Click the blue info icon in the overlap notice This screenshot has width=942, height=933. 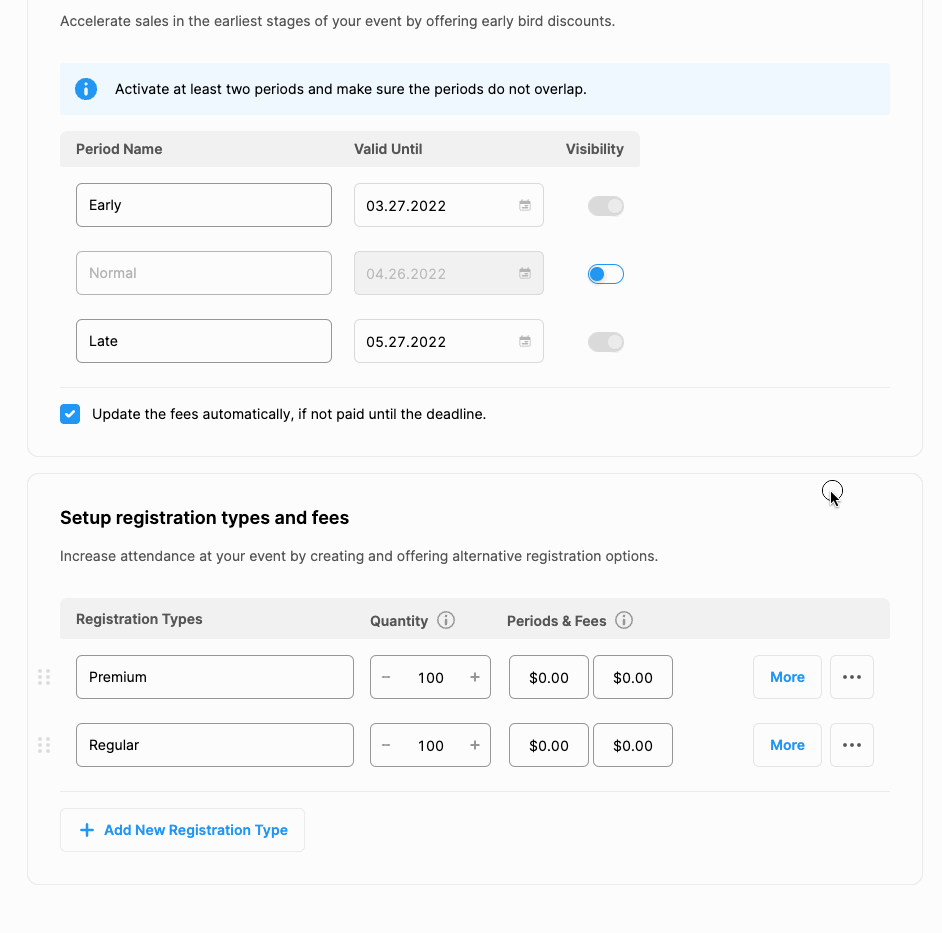click(85, 89)
